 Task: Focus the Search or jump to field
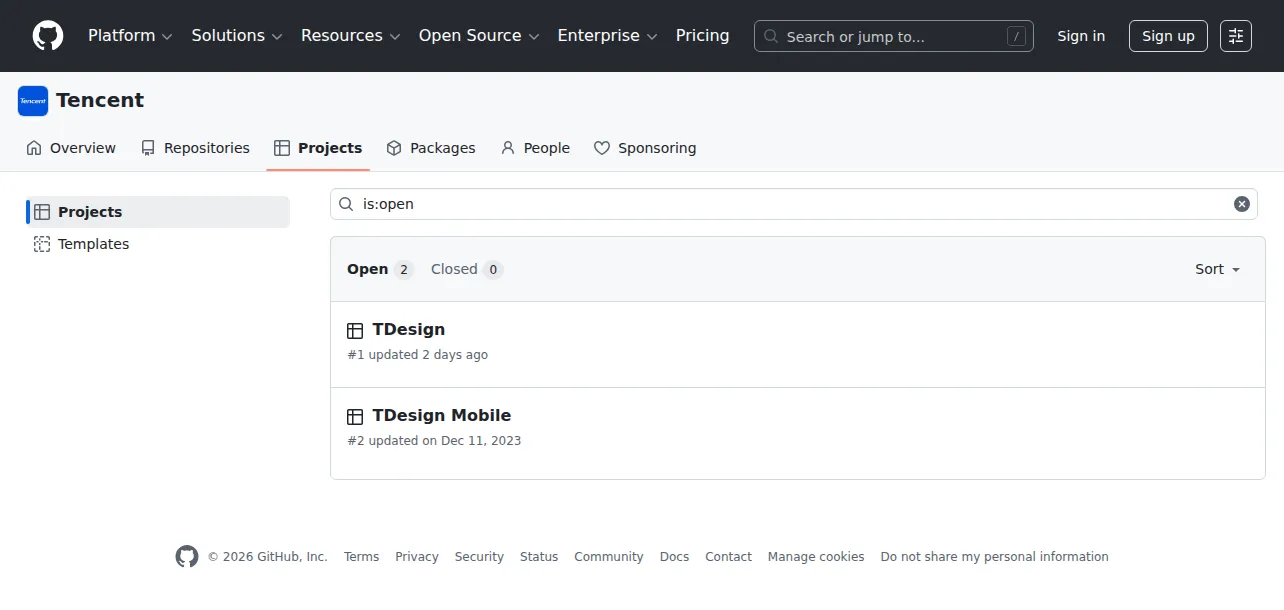coord(894,36)
